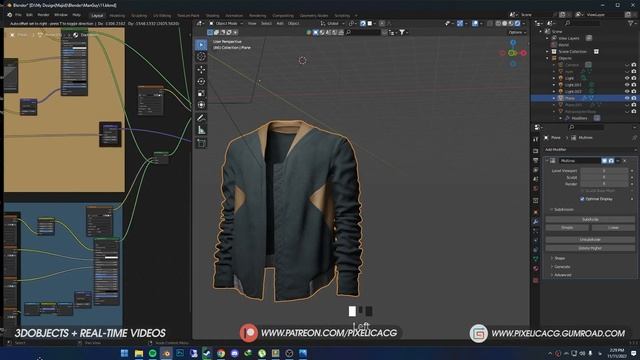Adjust the Render level value field
The width and height of the screenshot is (640, 360).
[604, 184]
